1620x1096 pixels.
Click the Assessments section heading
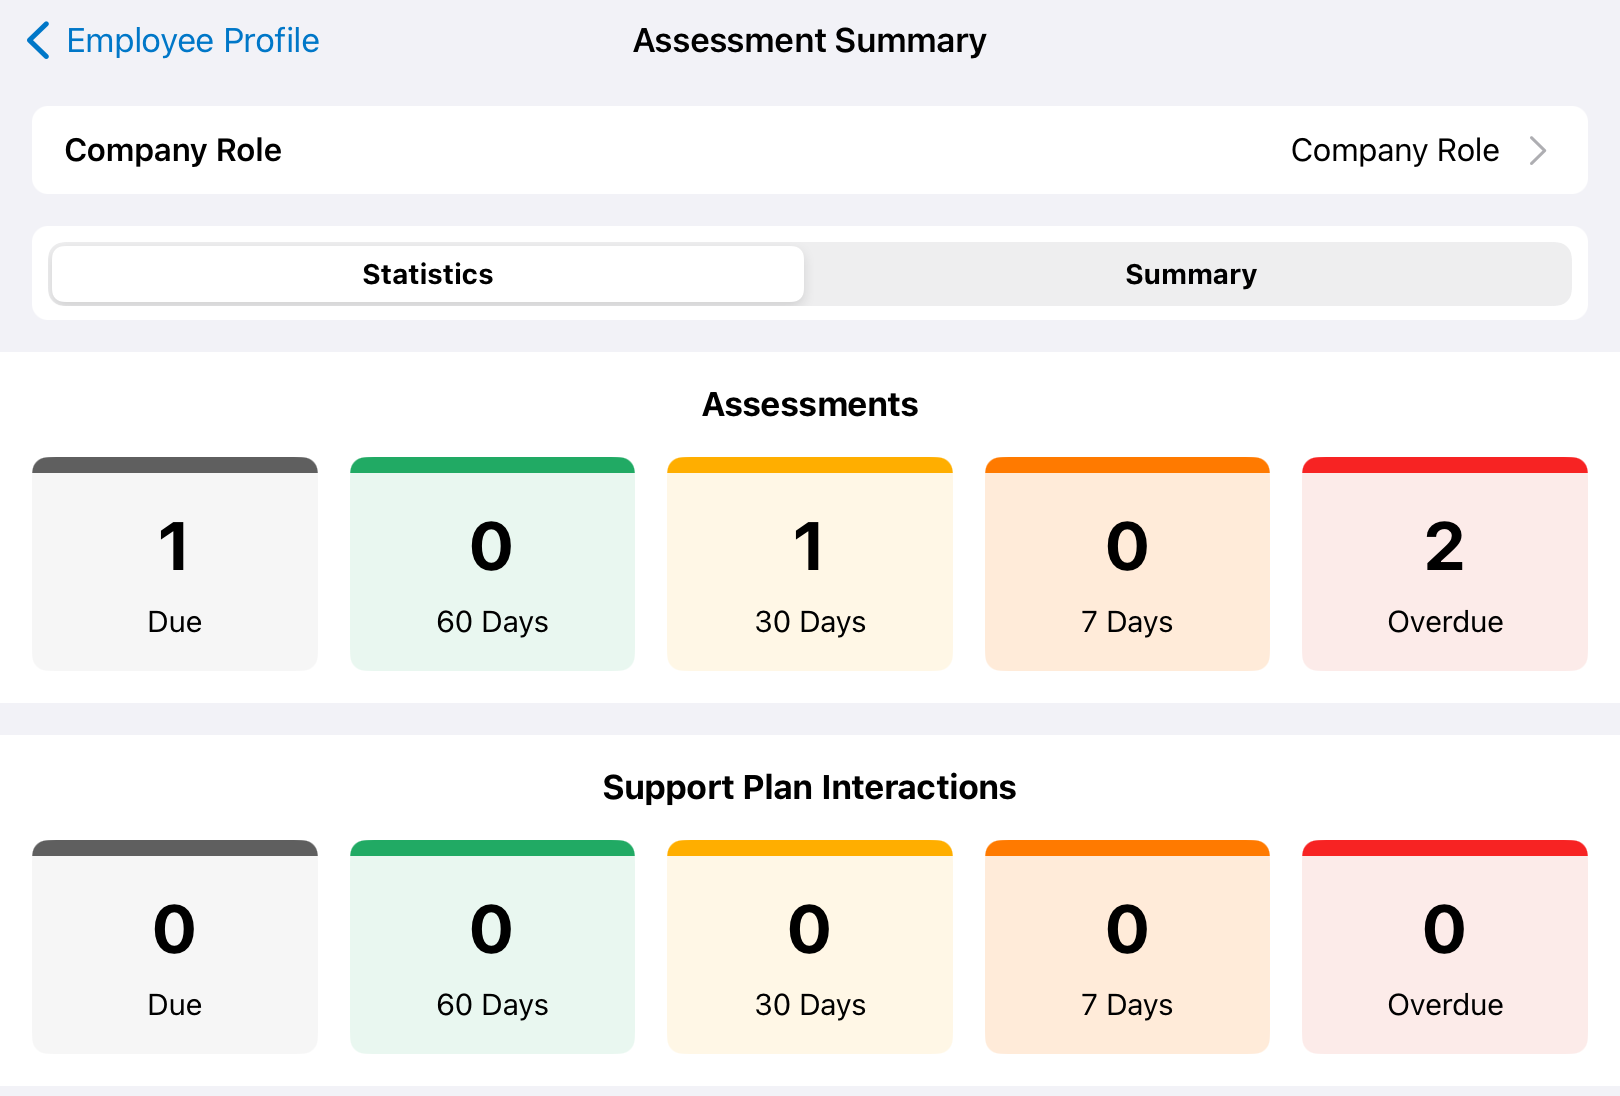coord(810,404)
